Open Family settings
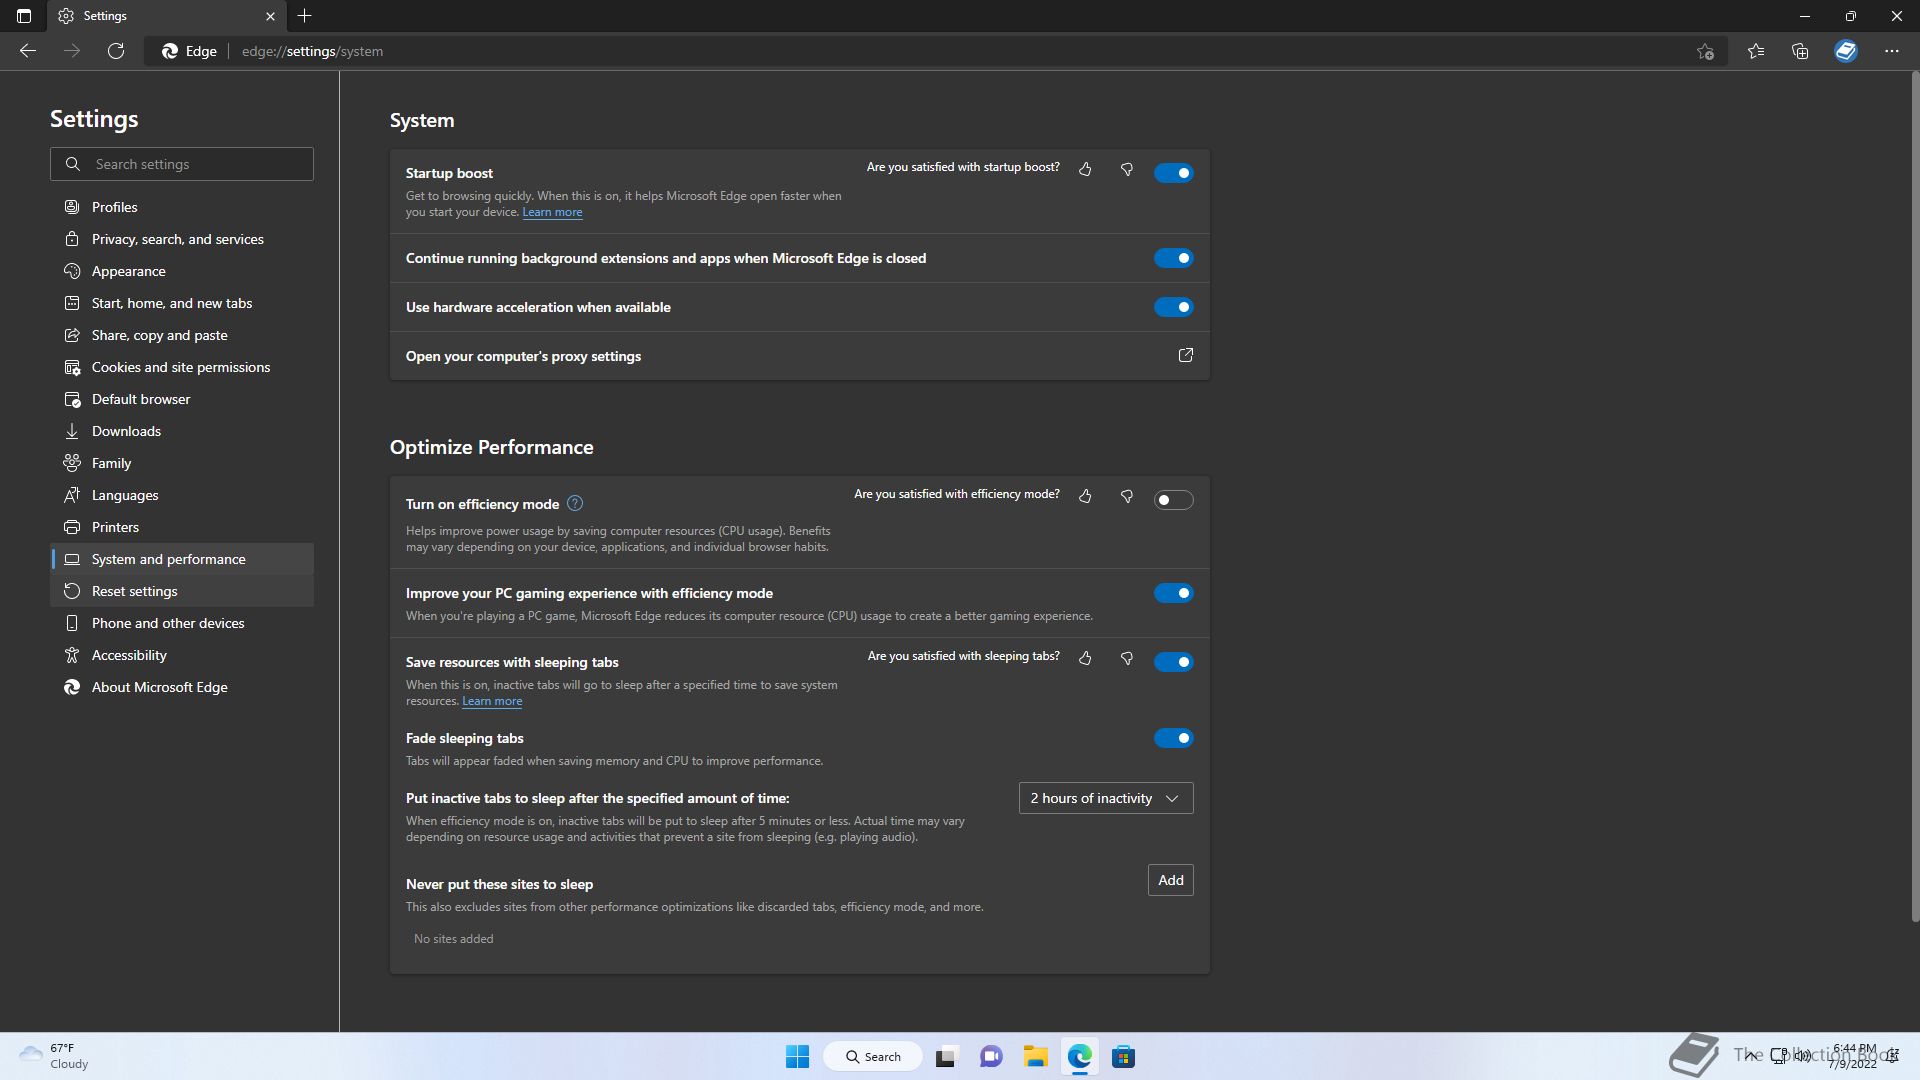The height and width of the screenshot is (1080, 1920). tap(182, 463)
